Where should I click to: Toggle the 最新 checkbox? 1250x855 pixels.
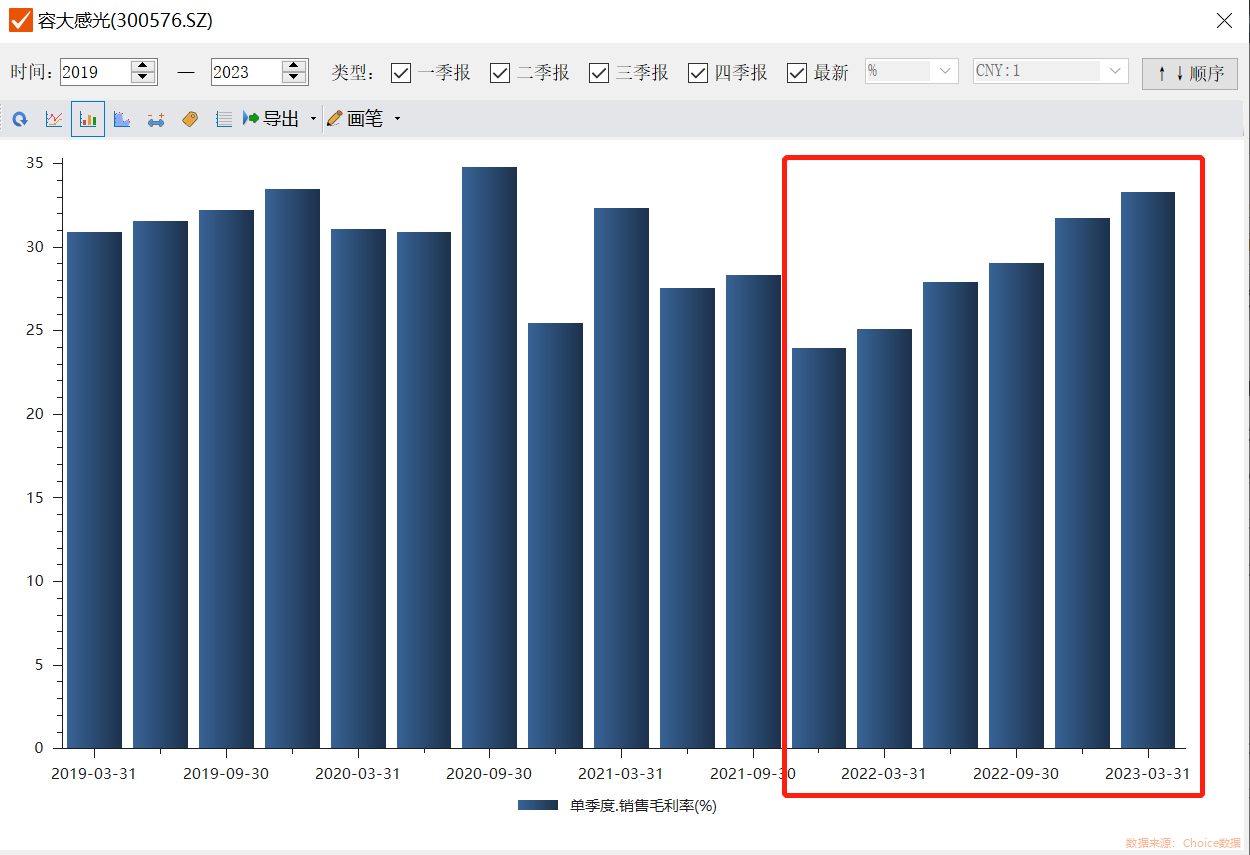point(797,73)
